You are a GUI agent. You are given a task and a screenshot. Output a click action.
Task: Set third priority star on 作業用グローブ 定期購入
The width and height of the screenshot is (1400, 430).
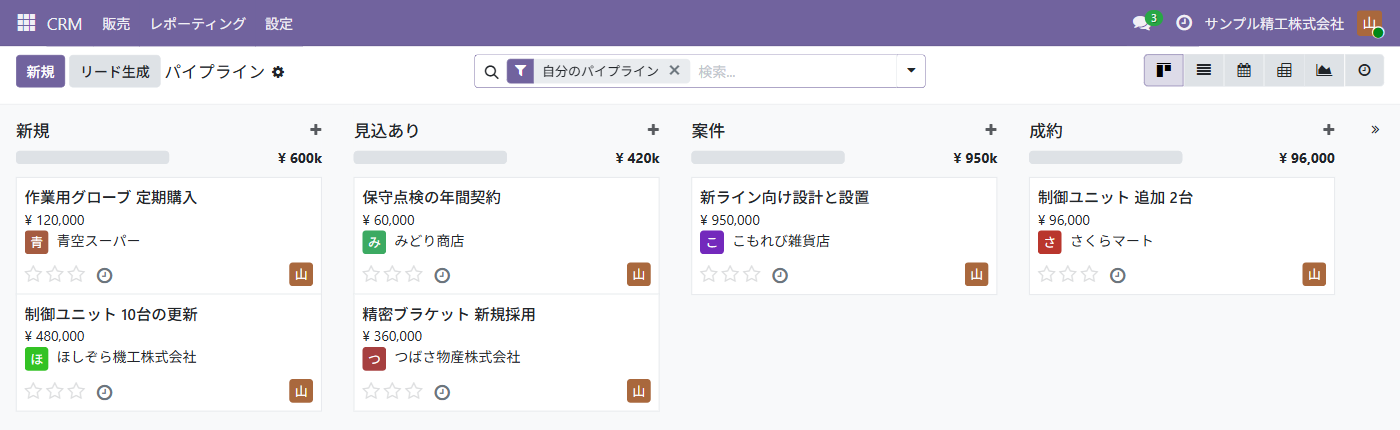click(76, 275)
